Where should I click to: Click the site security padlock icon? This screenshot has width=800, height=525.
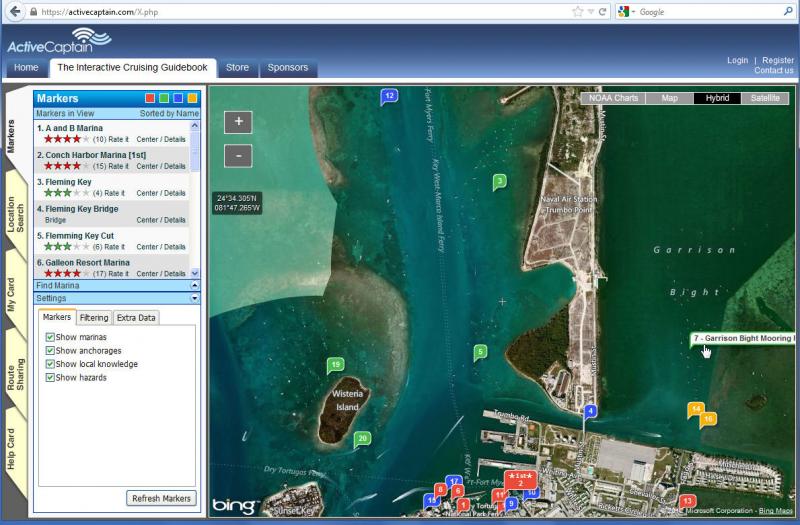coord(33,11)
